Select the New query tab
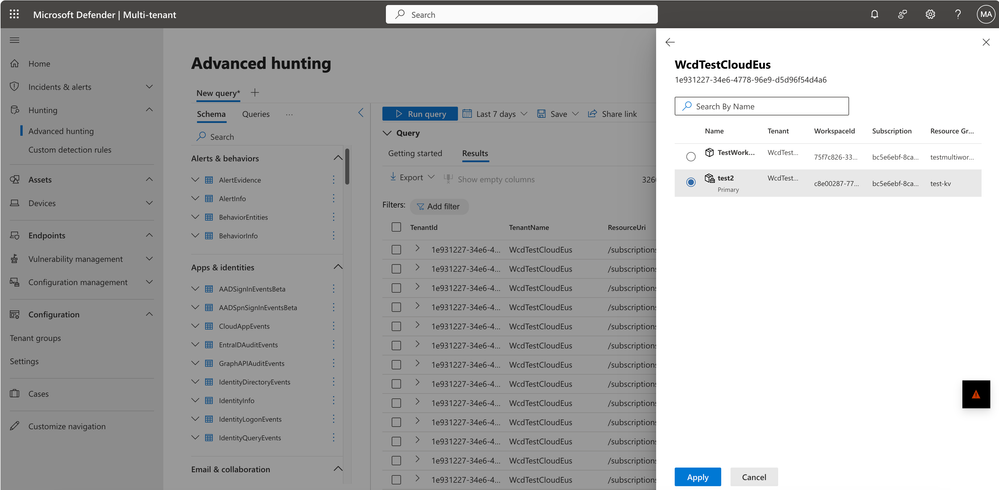 tap(219, 93)
